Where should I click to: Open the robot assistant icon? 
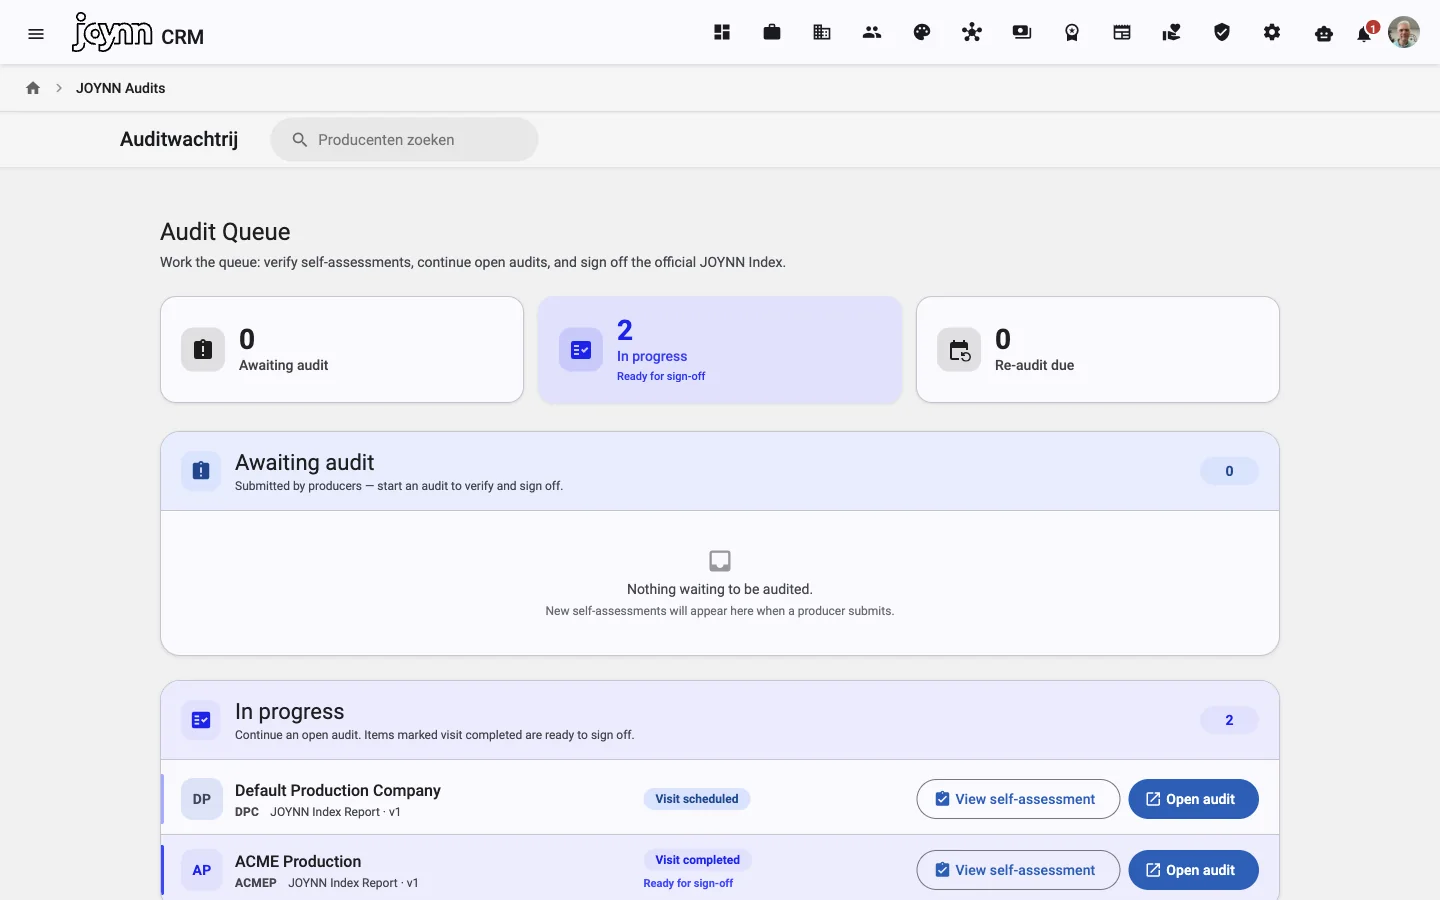click(1324, 34)
